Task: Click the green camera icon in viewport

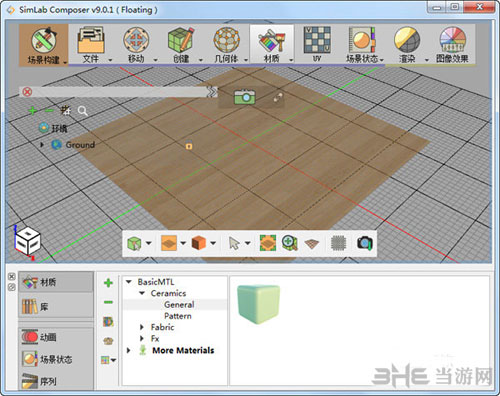Action: [x=244, y=97]
